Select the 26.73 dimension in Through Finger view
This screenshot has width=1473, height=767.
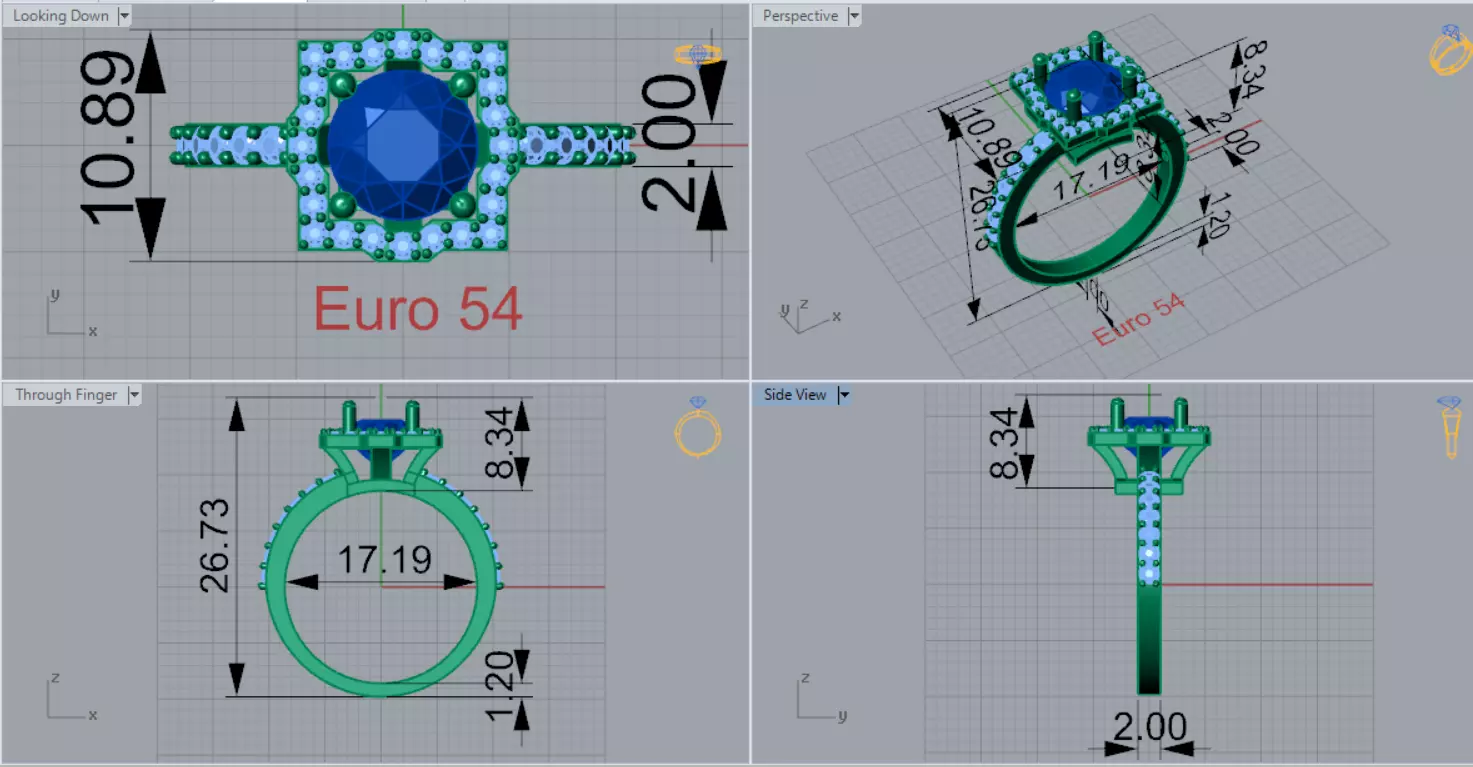(216, 545)
